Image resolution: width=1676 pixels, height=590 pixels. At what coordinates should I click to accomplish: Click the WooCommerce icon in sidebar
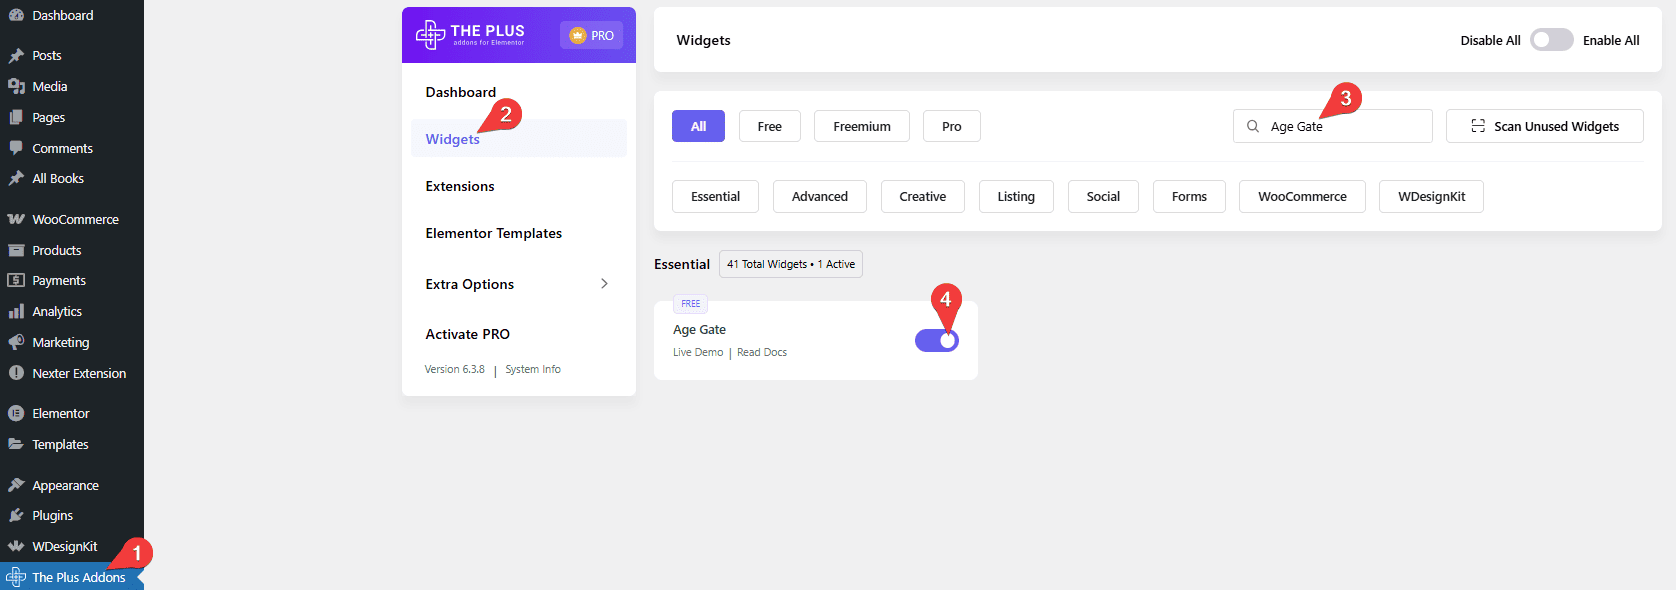click(16, 219)
